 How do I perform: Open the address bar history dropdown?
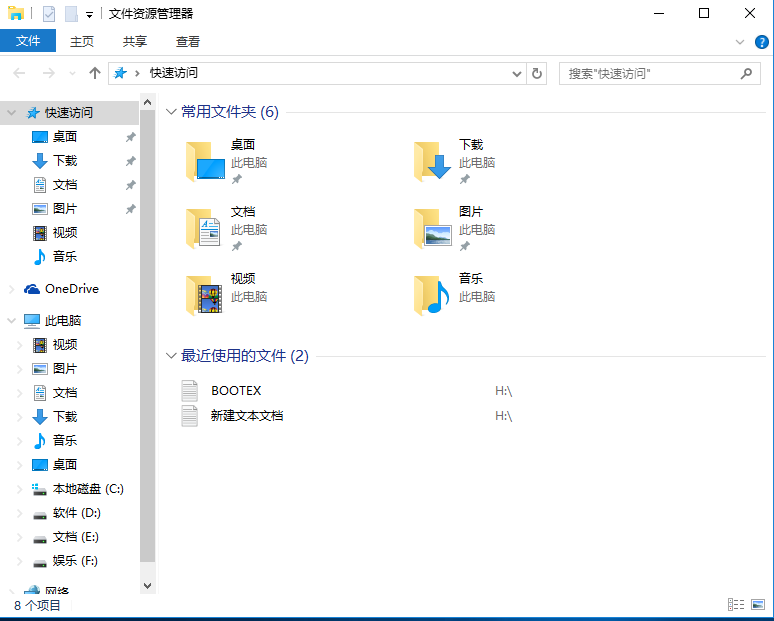tap(517, 73)
